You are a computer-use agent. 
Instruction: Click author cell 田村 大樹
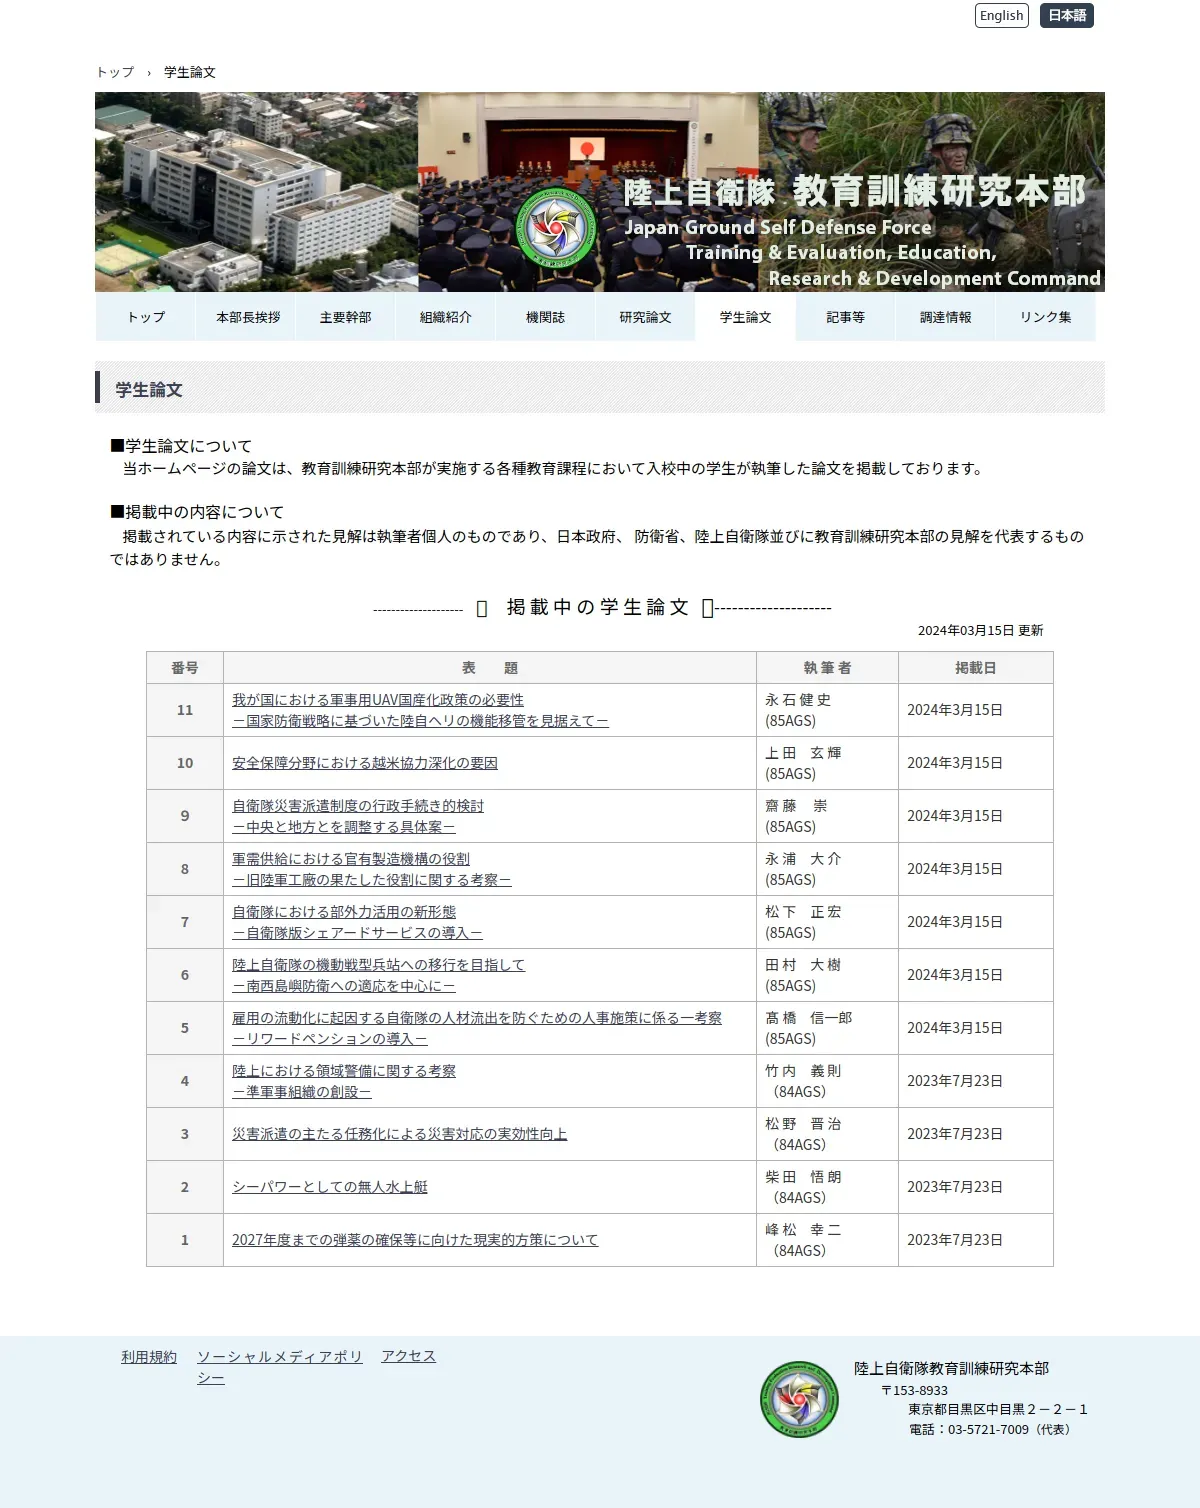[x=827, y=975]
